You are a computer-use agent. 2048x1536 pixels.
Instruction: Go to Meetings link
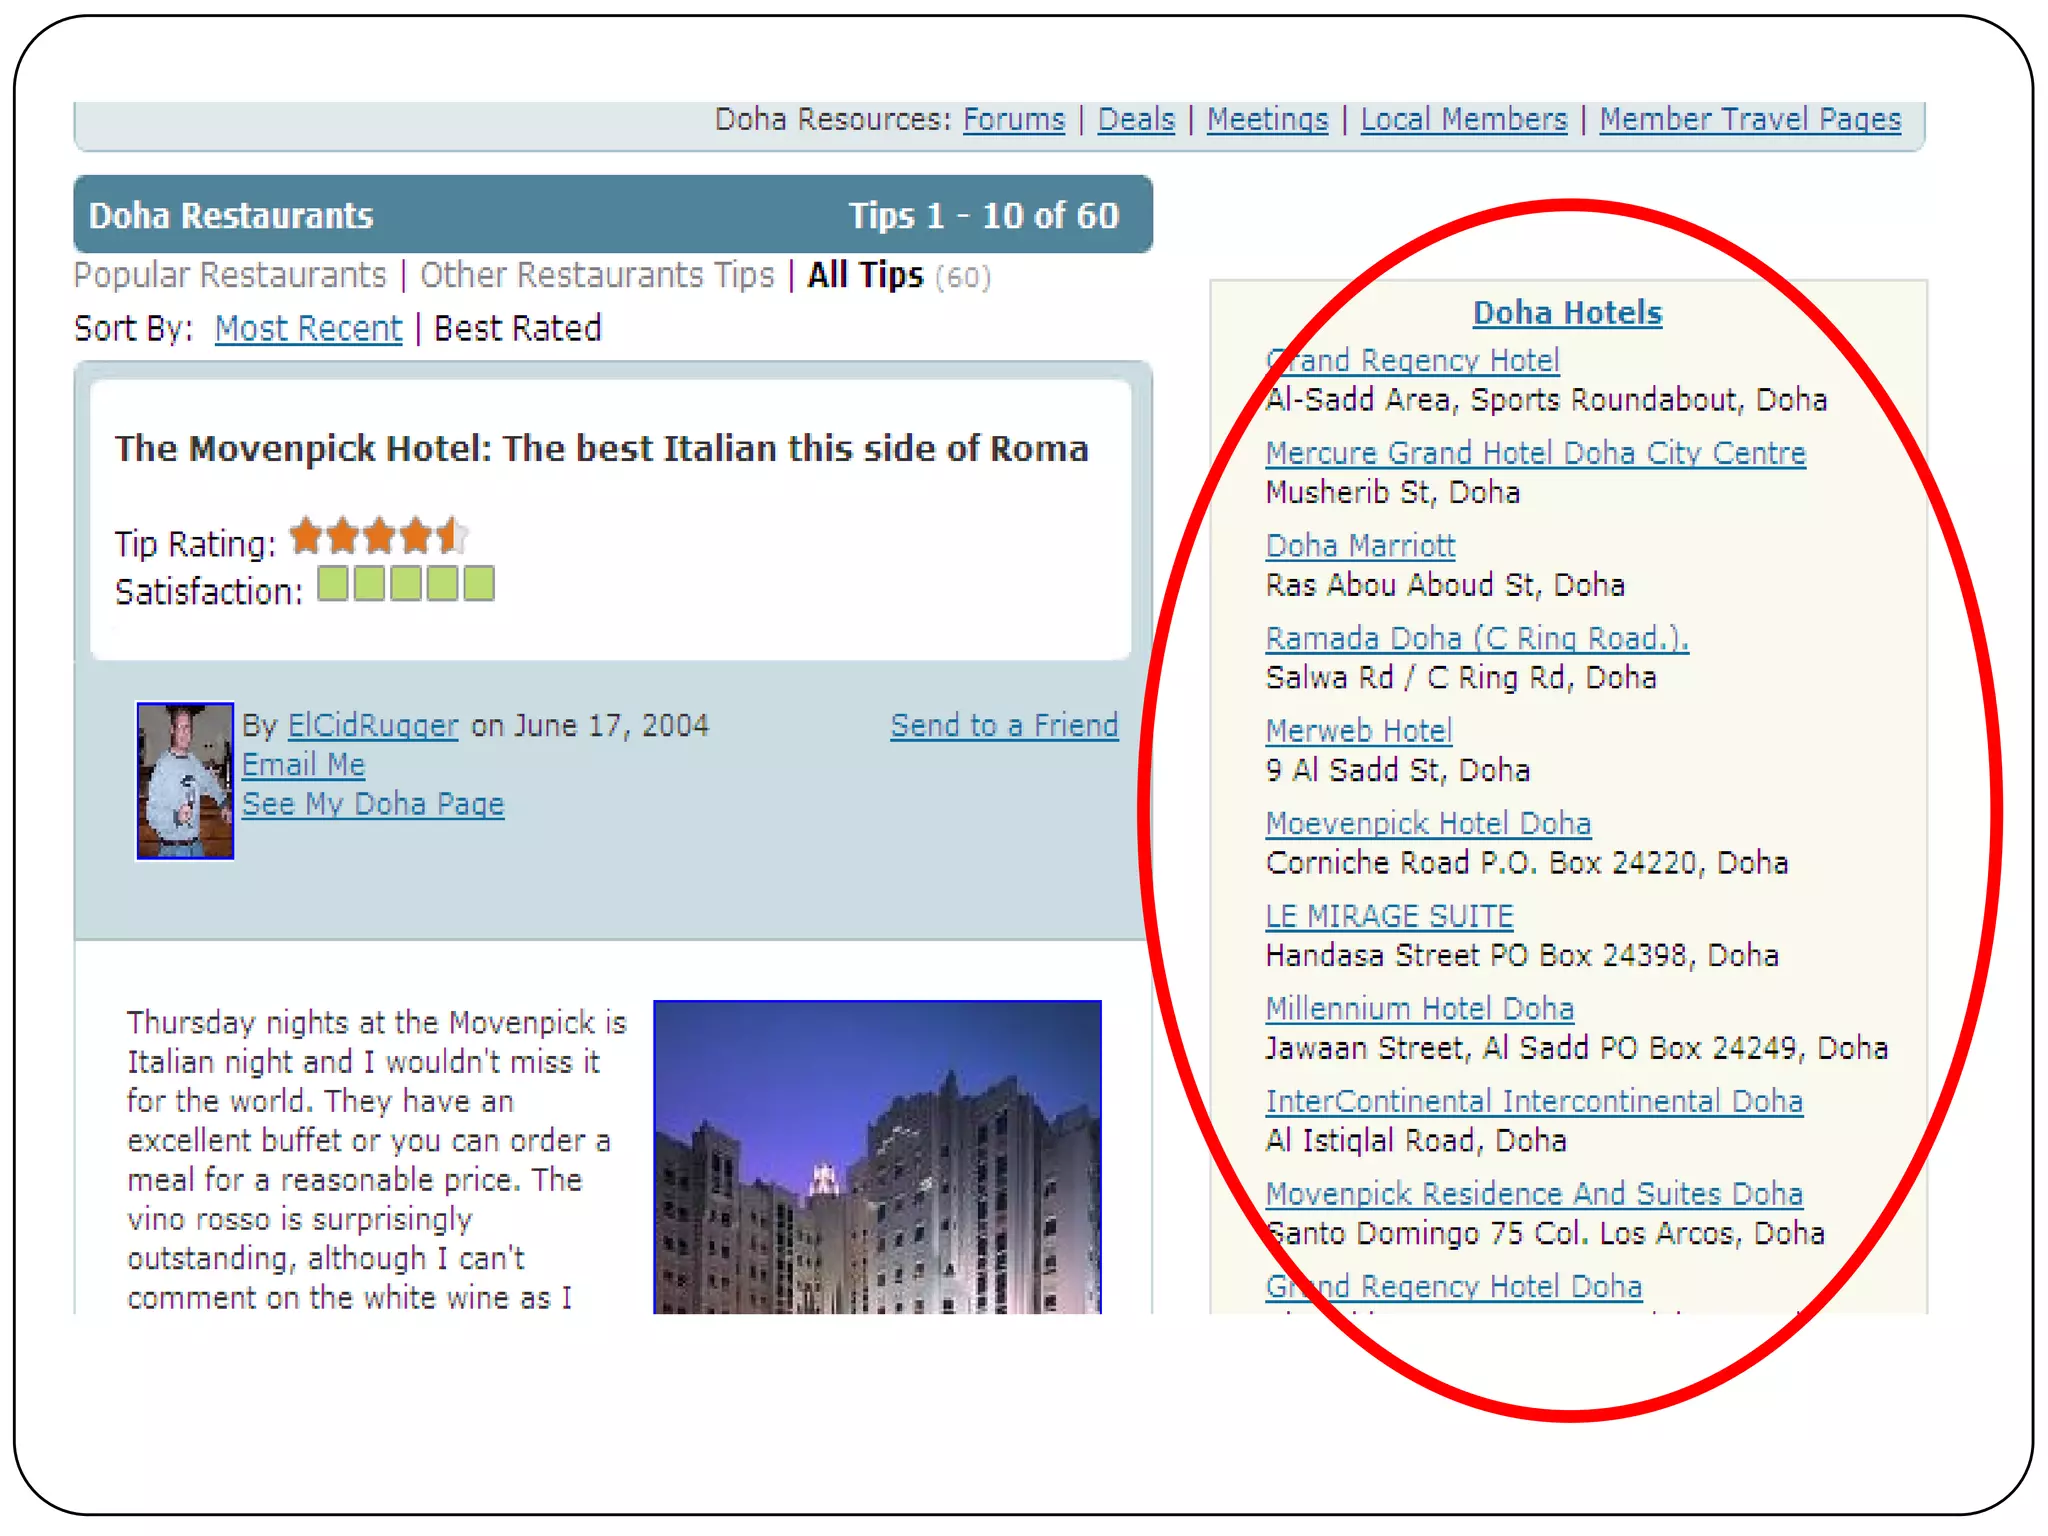pos(1266,120)
